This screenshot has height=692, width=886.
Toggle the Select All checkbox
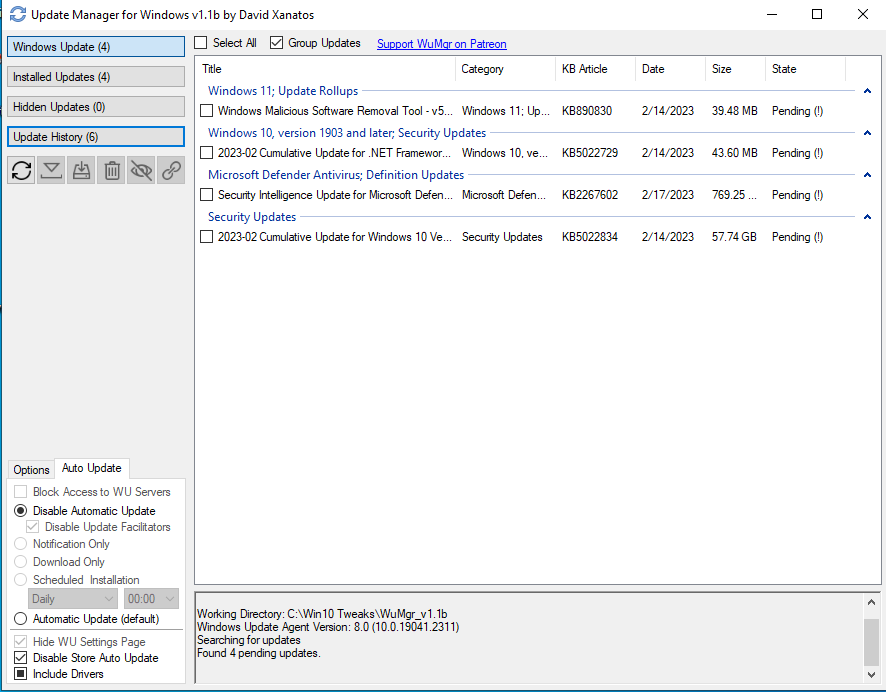pyautogui.click(x=201, y=43)
